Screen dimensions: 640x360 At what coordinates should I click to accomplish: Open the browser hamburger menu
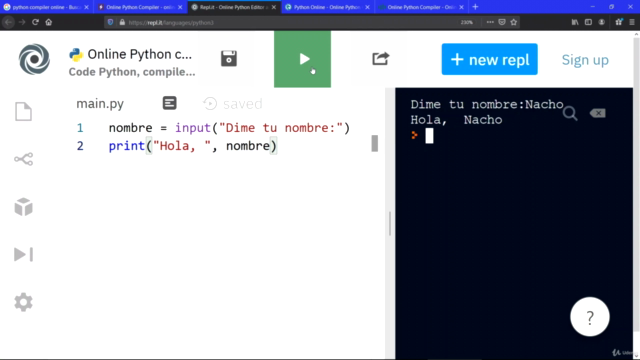pyautogui.click(x=632, y=22)
